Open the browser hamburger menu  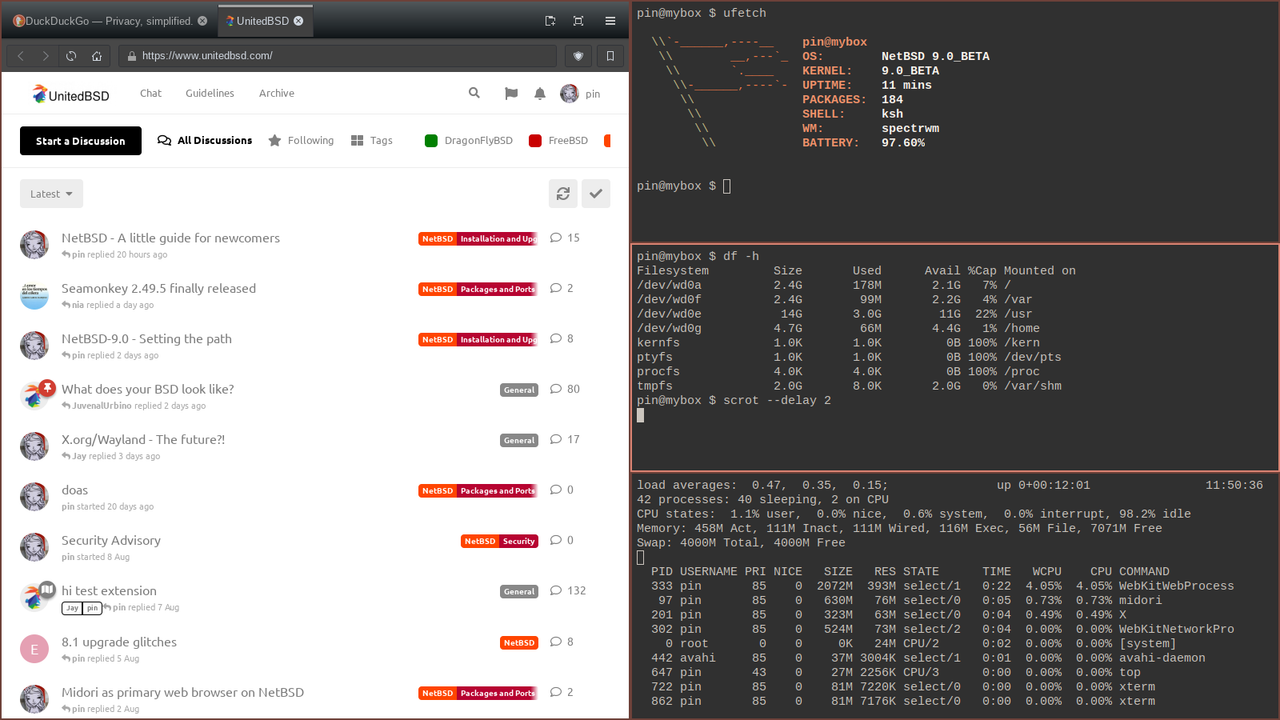(x=610, y=20)
